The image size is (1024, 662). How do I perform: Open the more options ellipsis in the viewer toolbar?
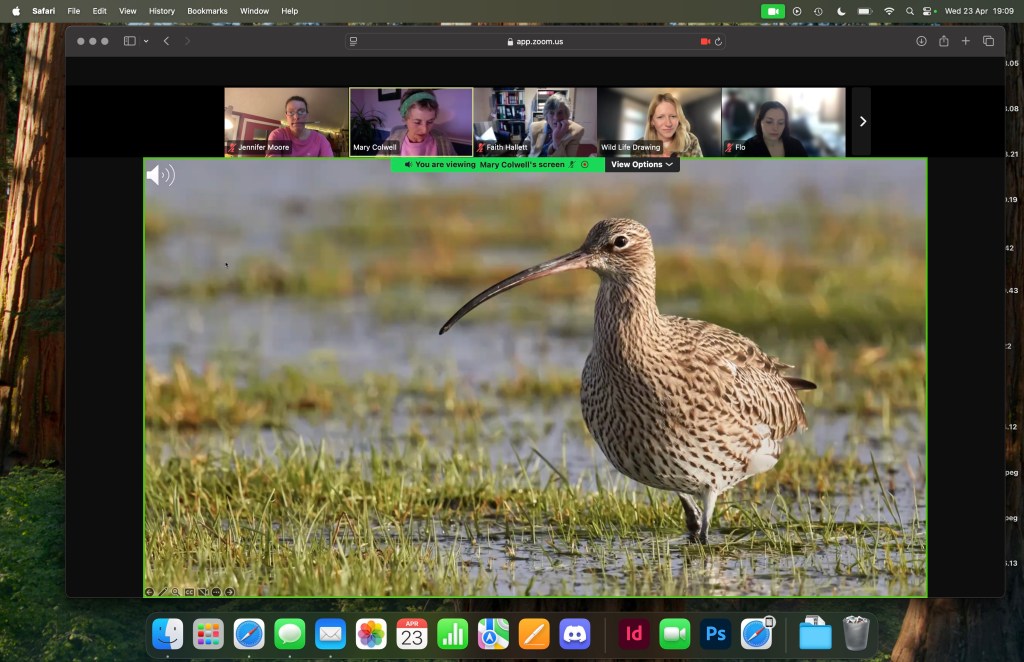[216, 591]
